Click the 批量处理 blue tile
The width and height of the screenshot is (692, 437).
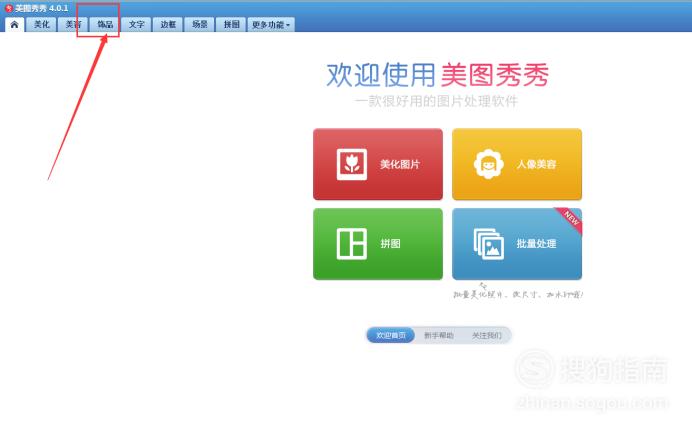pyautogui.click(x=517, y=244)
